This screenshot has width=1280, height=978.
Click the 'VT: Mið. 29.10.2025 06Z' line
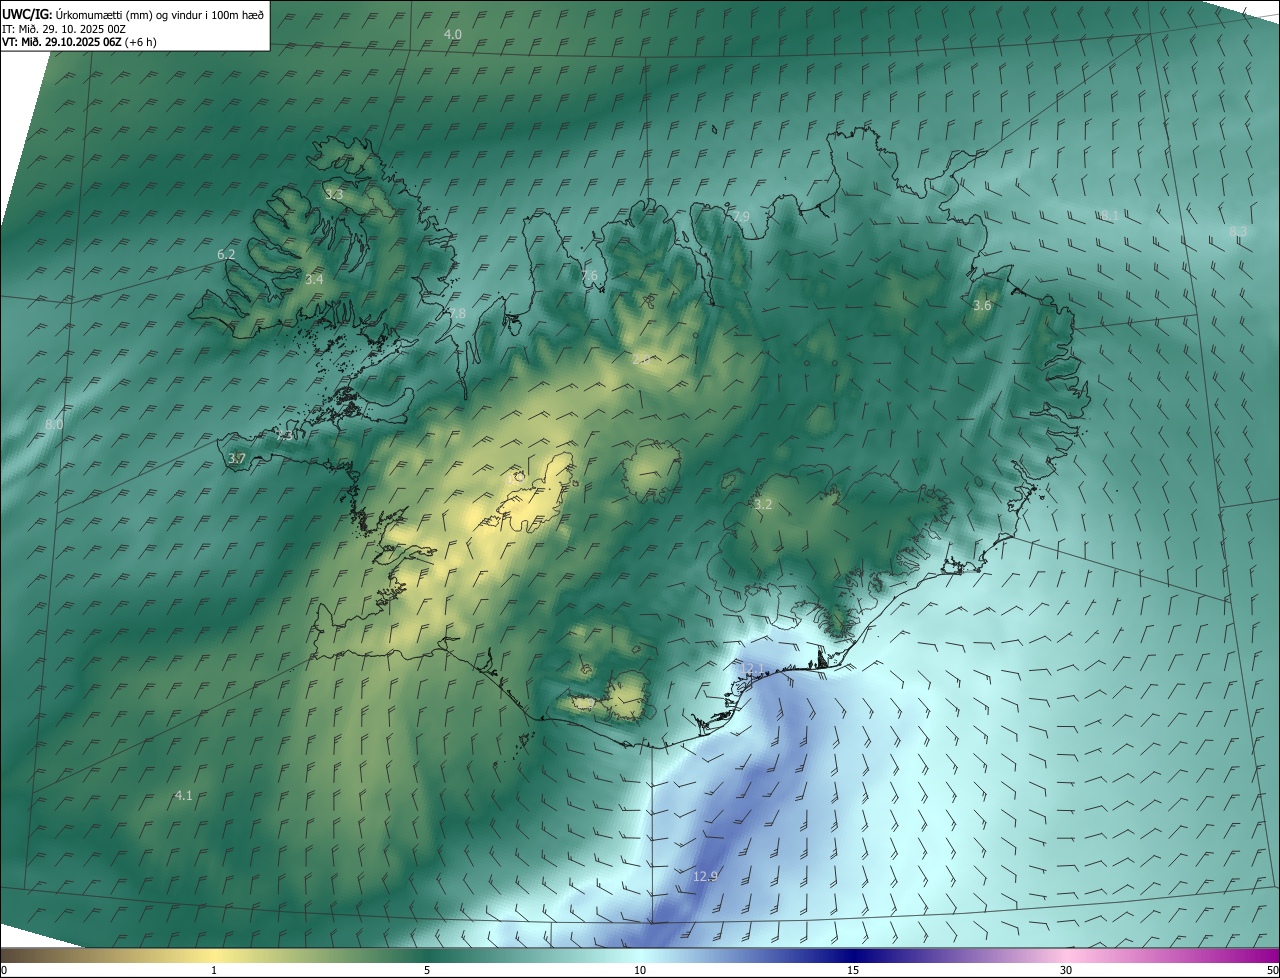(x=61, y=42)
